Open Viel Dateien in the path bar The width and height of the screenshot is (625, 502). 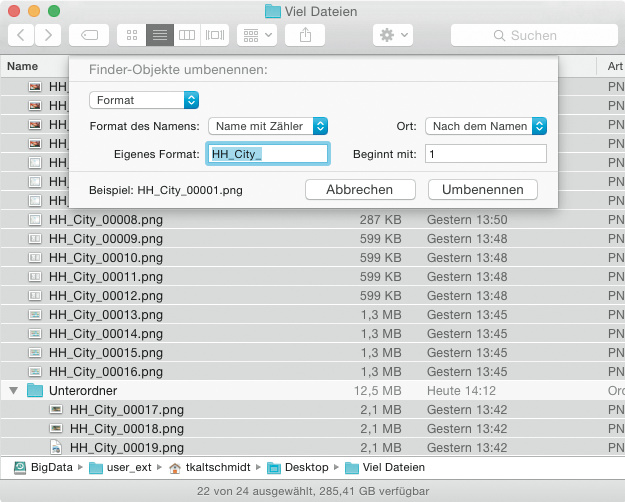385,467
